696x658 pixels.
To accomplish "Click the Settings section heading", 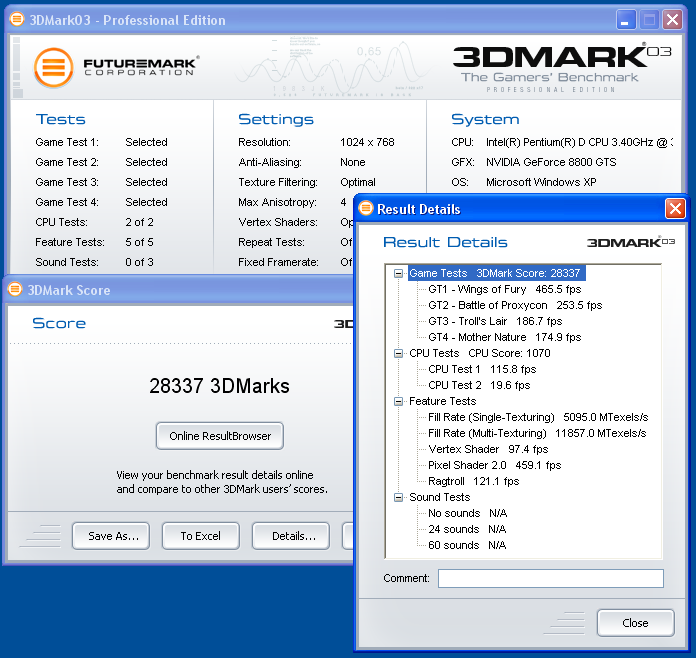I will tap(276, 119).
